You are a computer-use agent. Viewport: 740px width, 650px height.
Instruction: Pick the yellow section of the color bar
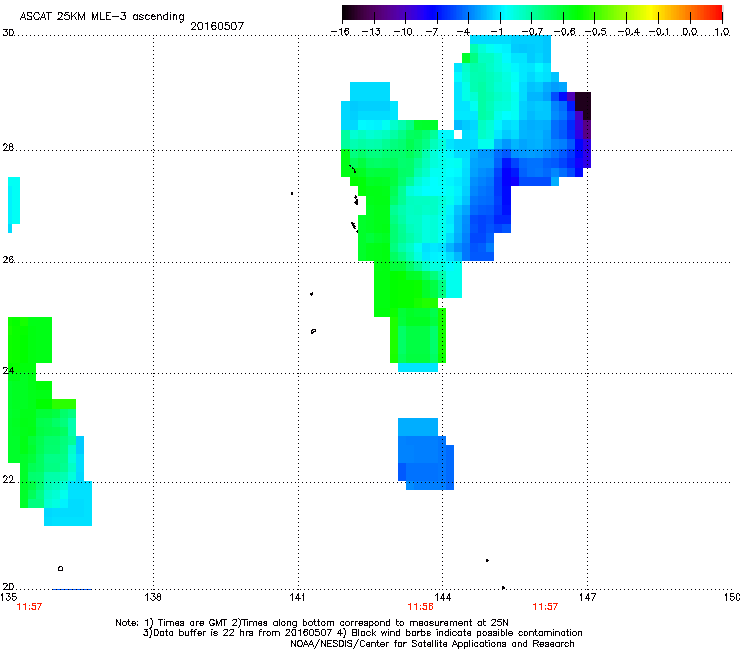(651, 12)
